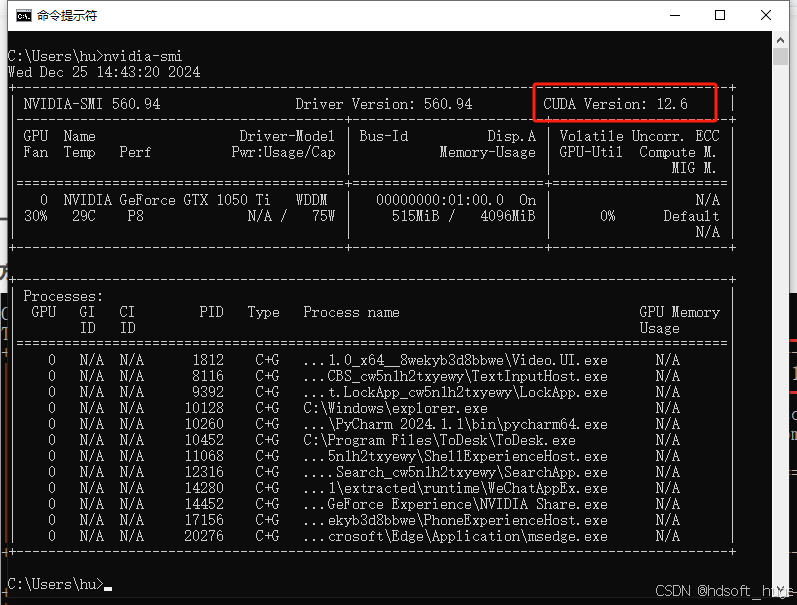Image resolution: width=797 pixels, height=605 pixels.
Task: Click the C:\Windows\explorer.exe process name
Action: 395,408
